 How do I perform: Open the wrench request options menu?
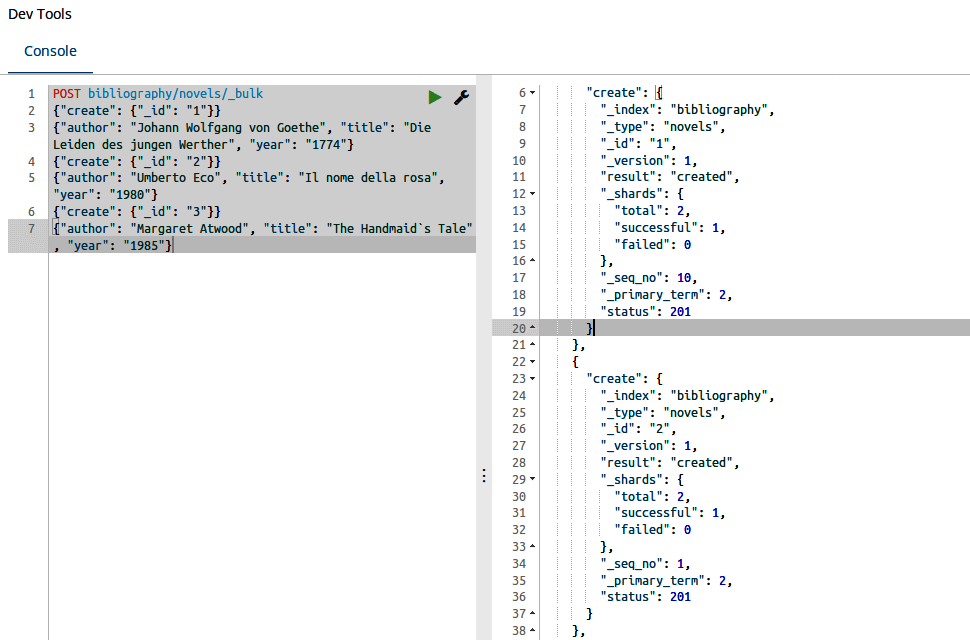[x=461, y=97]
